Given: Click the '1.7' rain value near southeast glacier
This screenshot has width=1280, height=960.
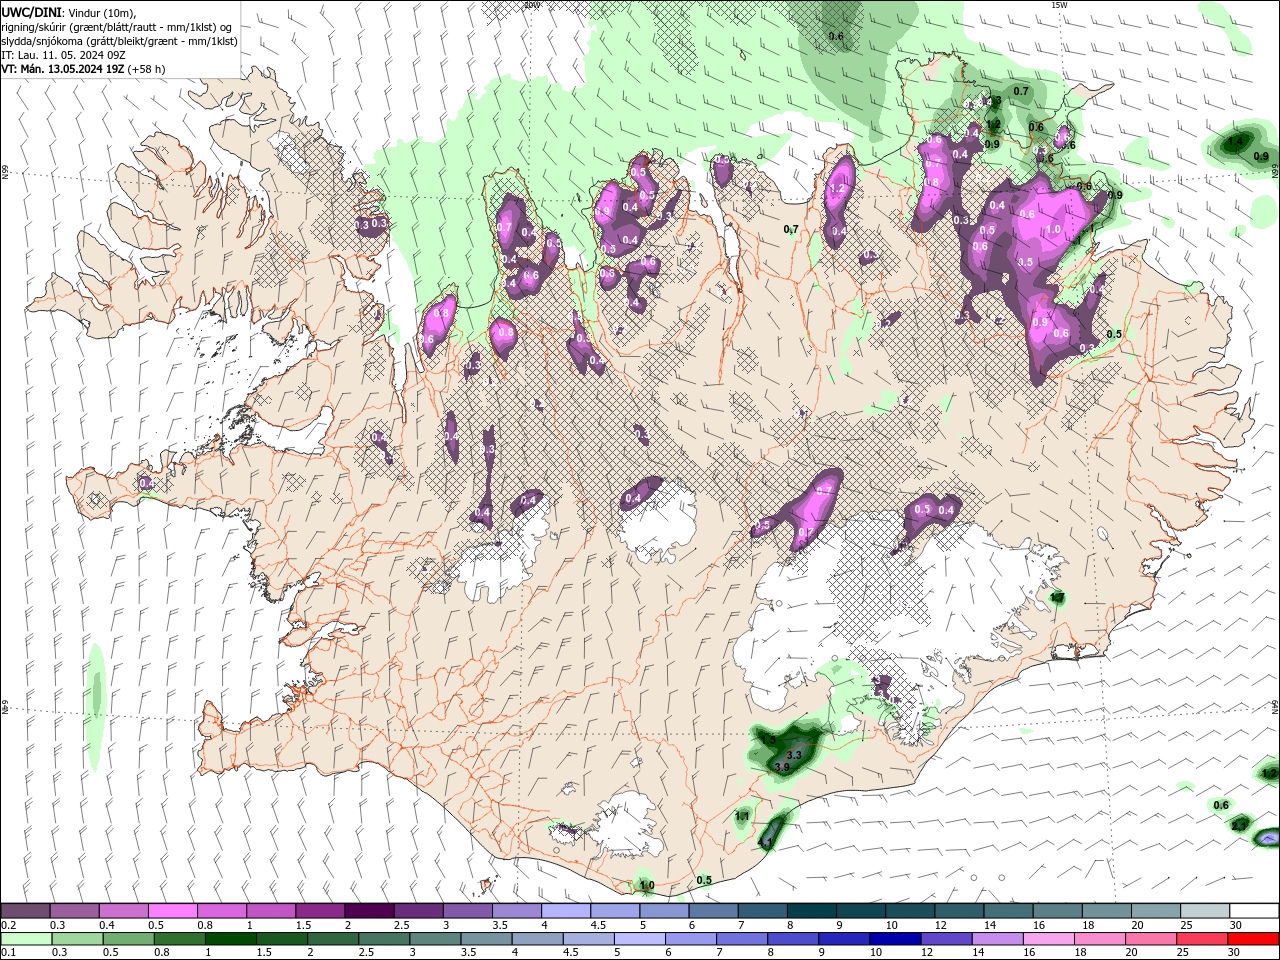Looking at the screenshot, I should coord(1058,598).
